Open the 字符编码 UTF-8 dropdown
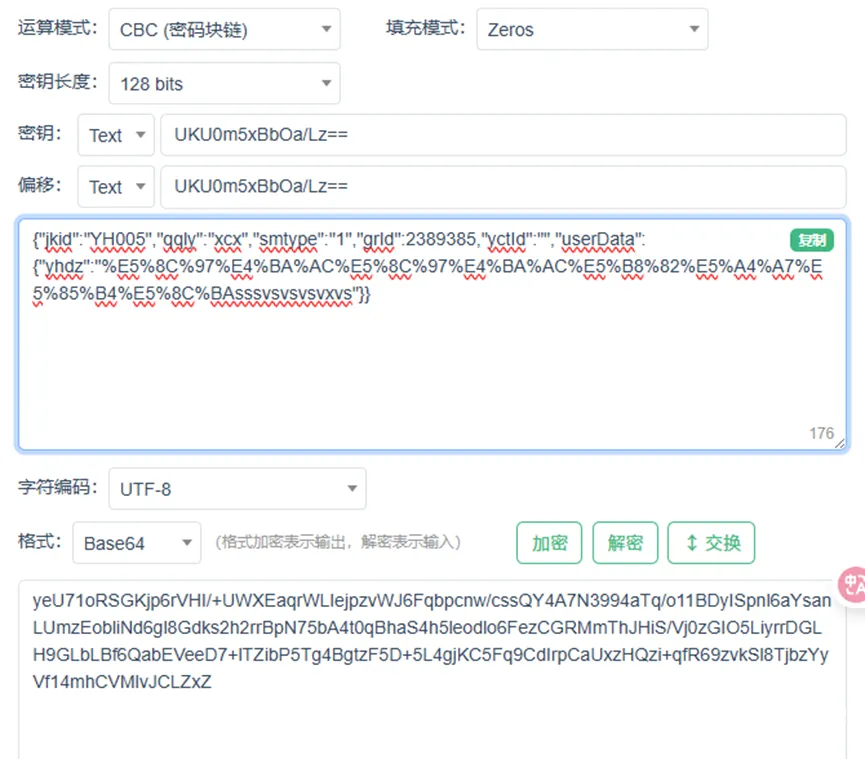The image size is (865, 759). 237,489
